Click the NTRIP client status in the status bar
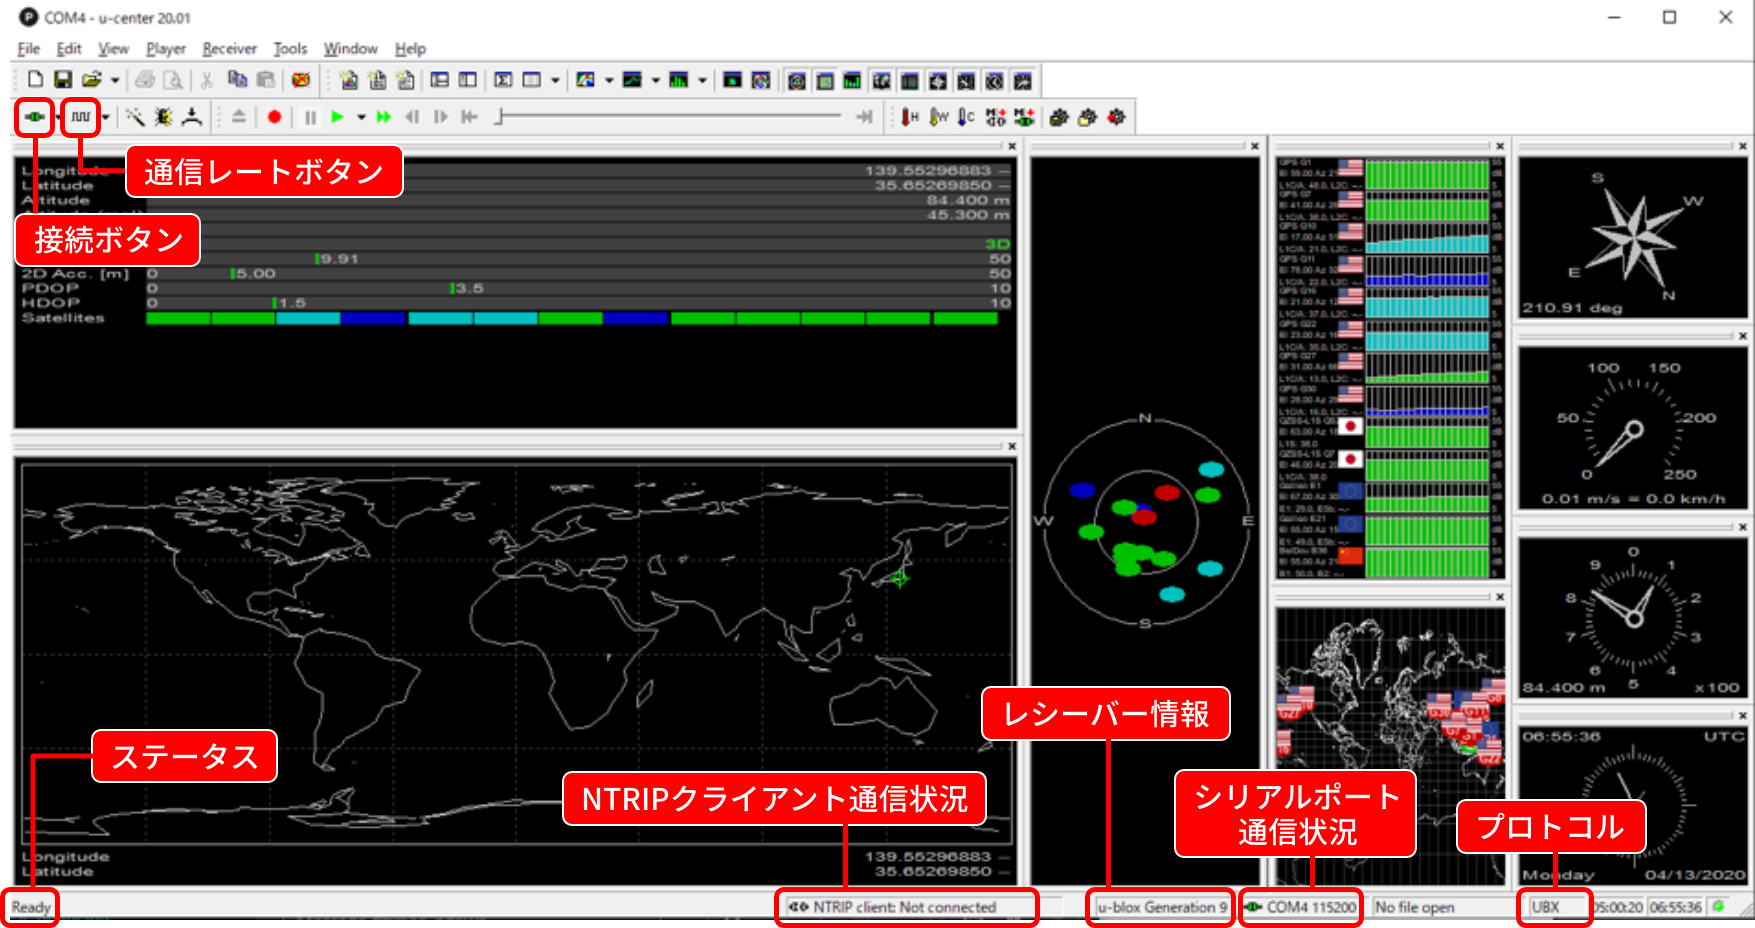1755x928 pixels. 906,907
